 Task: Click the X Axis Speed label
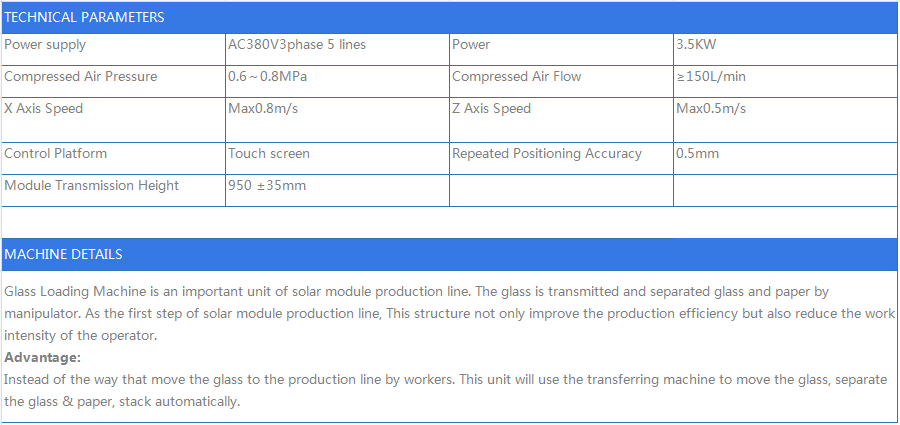[x=44, y=109]
